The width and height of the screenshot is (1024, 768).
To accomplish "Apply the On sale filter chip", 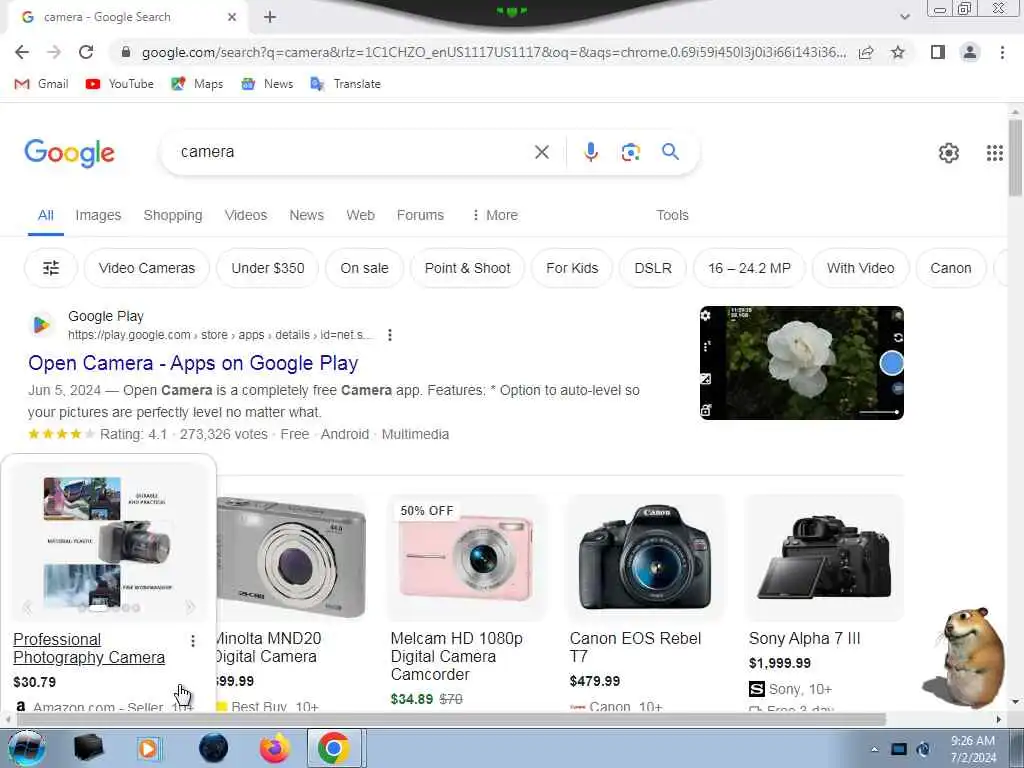I will tap(364, 268).
